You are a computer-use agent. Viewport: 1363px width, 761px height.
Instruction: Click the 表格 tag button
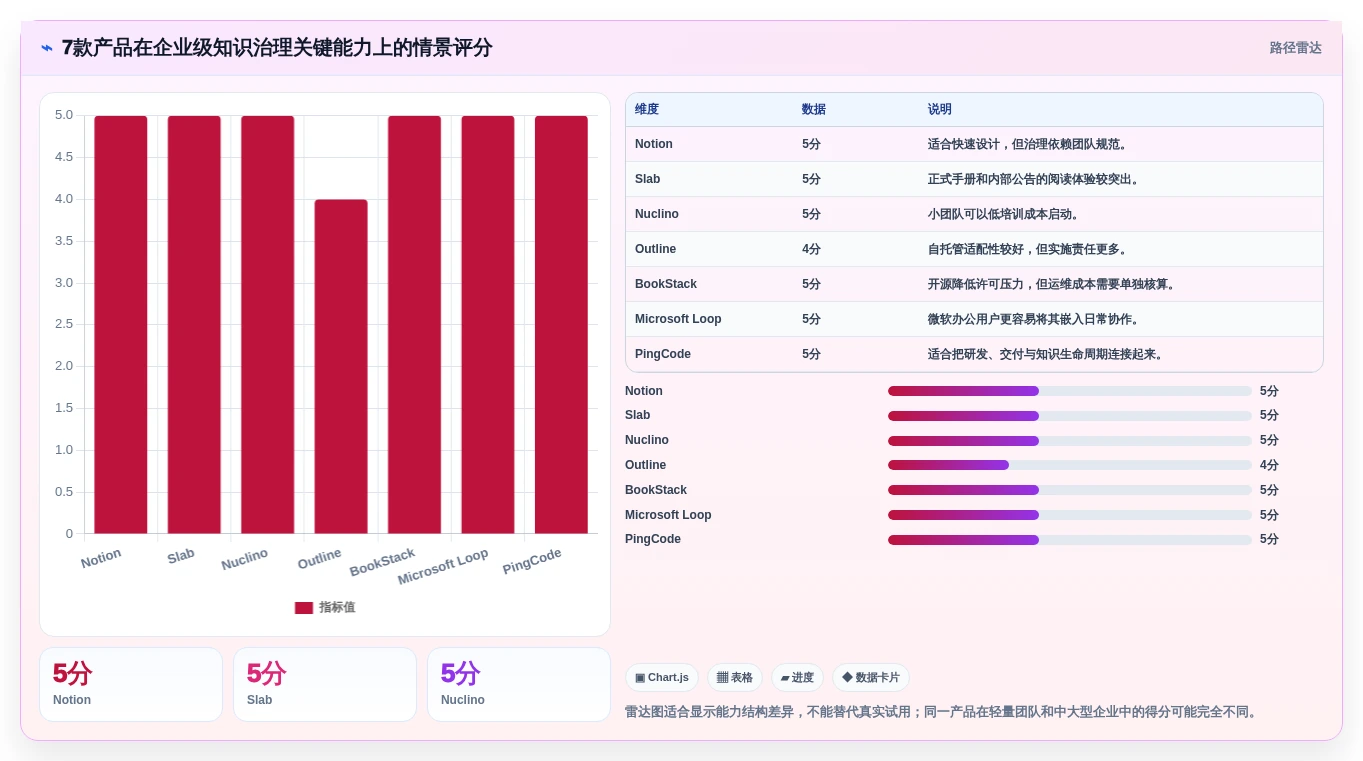click(735, 678)
